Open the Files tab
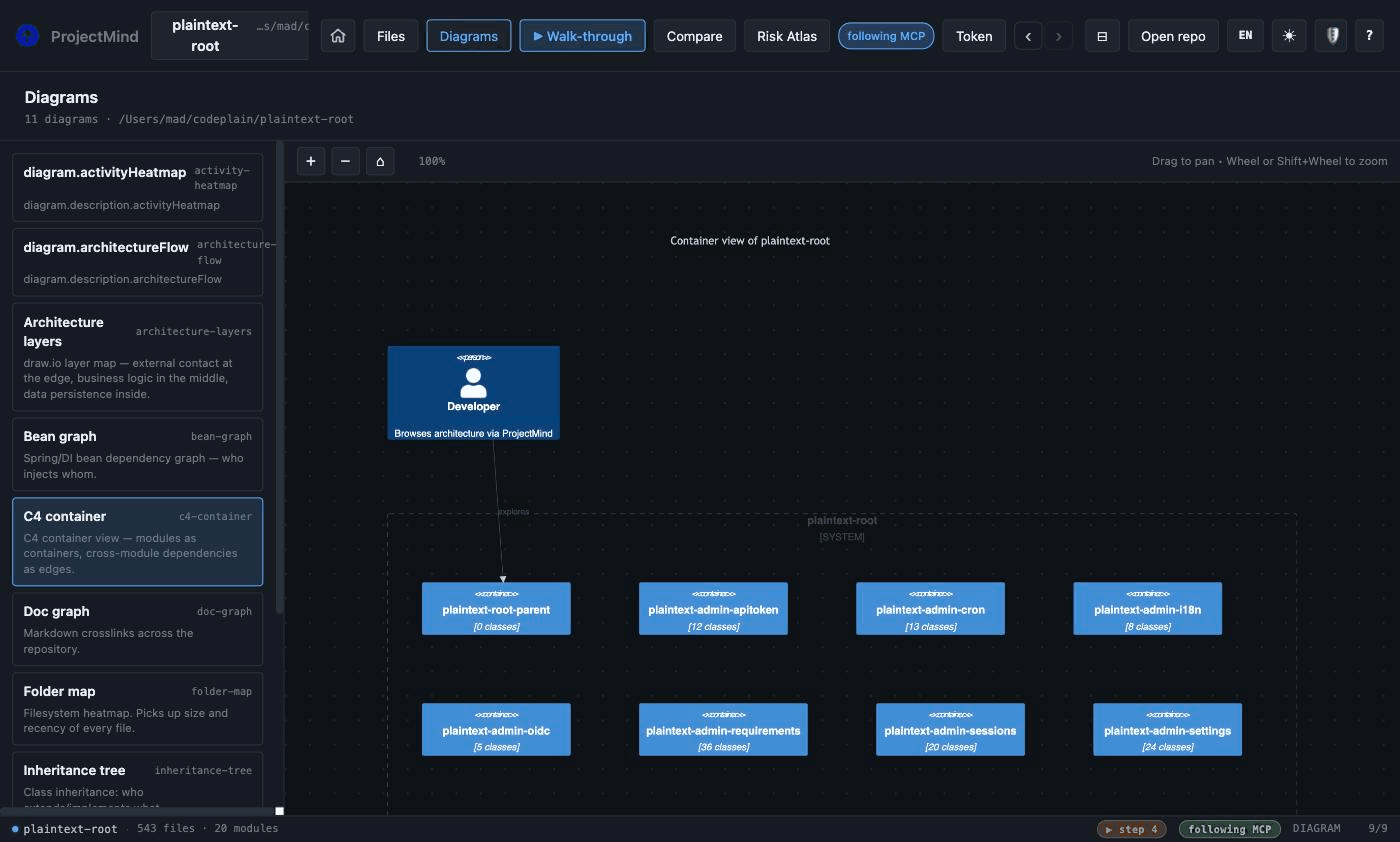The image size is (1400, 842). click(391, 36)
